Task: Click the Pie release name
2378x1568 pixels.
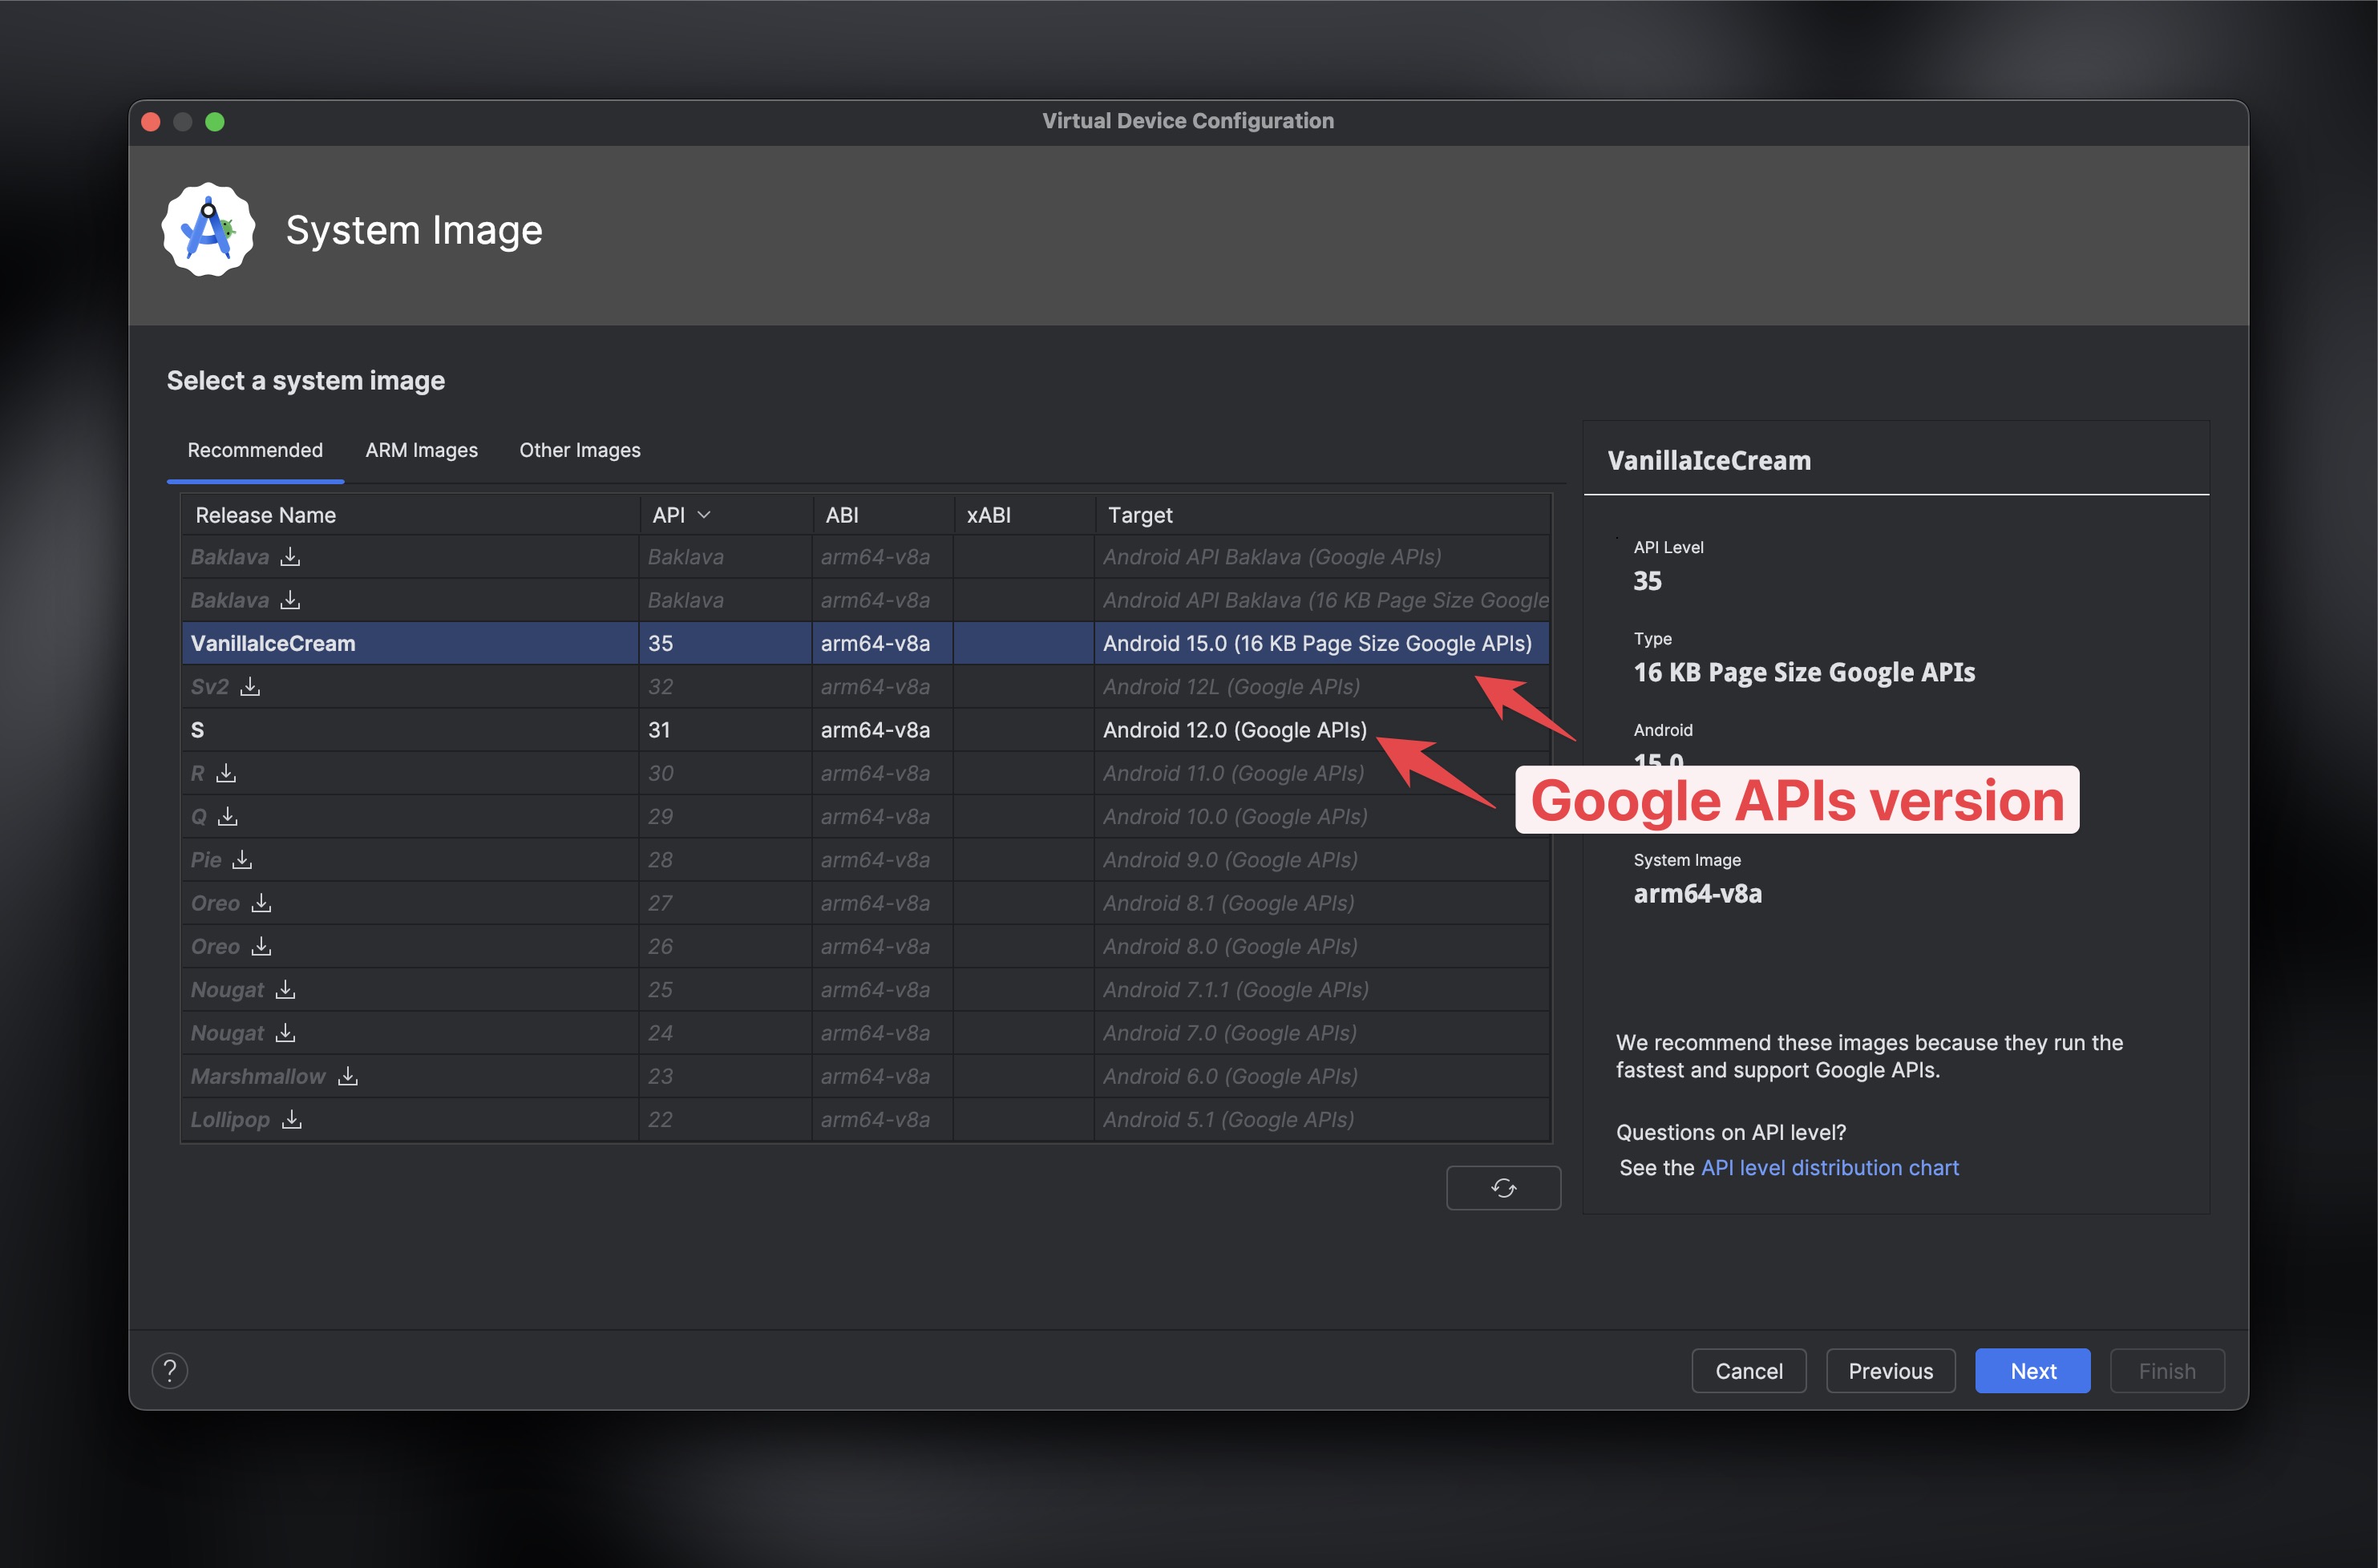Action: (206, 859)
